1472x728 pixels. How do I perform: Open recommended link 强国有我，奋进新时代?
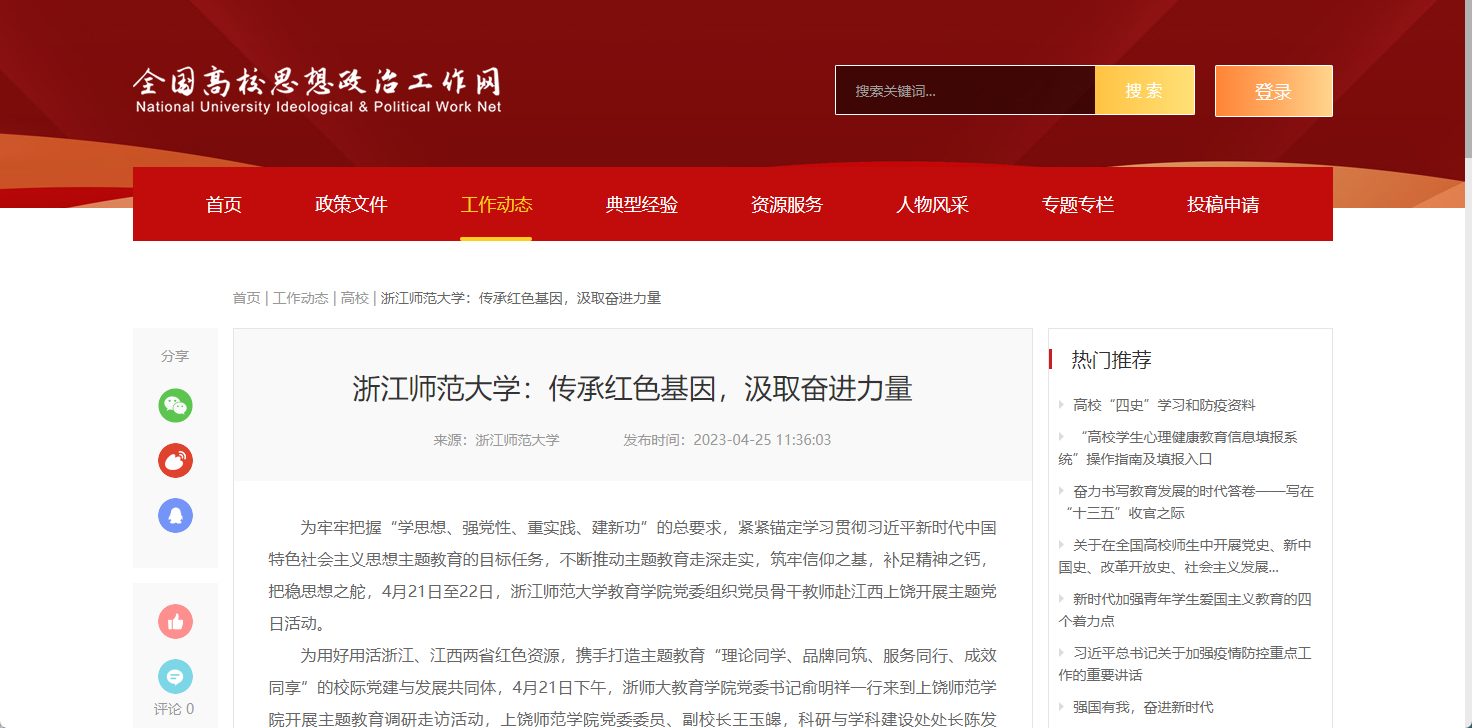[1143, 707]
